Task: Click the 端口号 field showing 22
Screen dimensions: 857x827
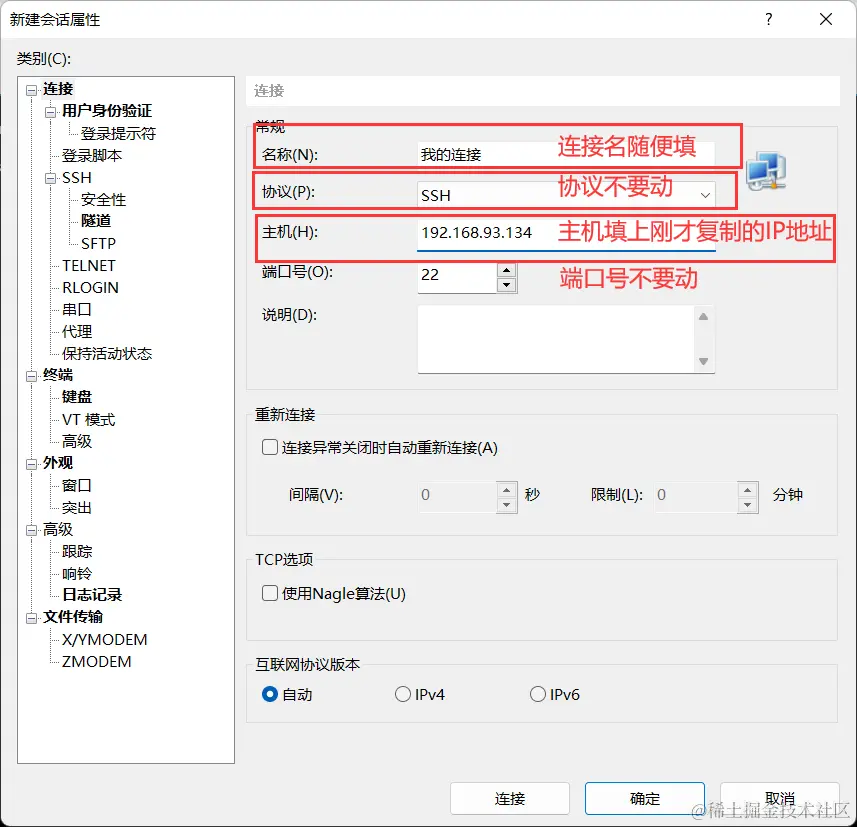Action: point(457,278)
